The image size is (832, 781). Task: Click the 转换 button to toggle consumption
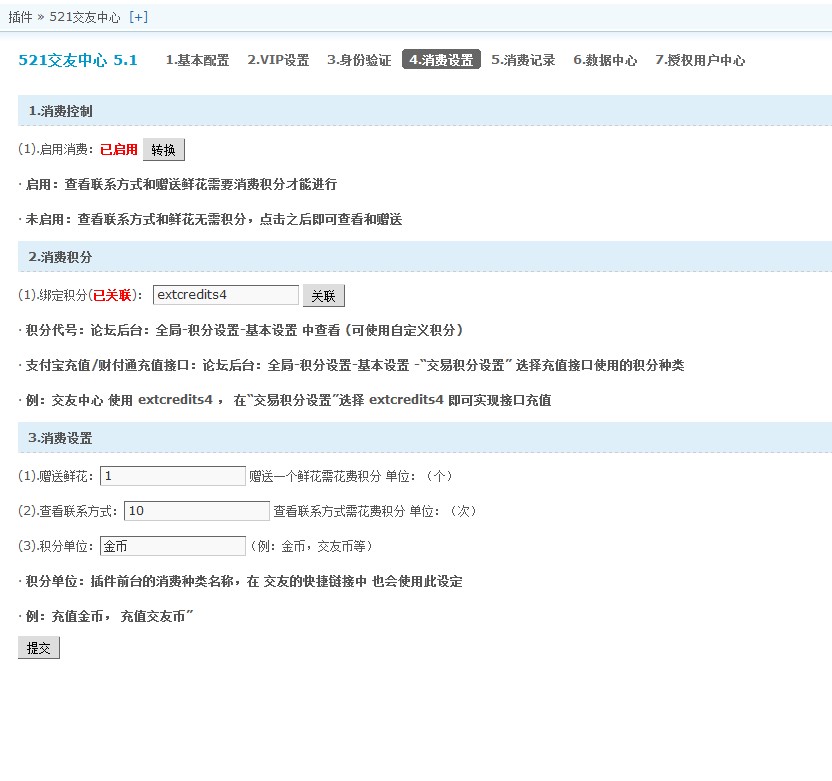point(164,150)
